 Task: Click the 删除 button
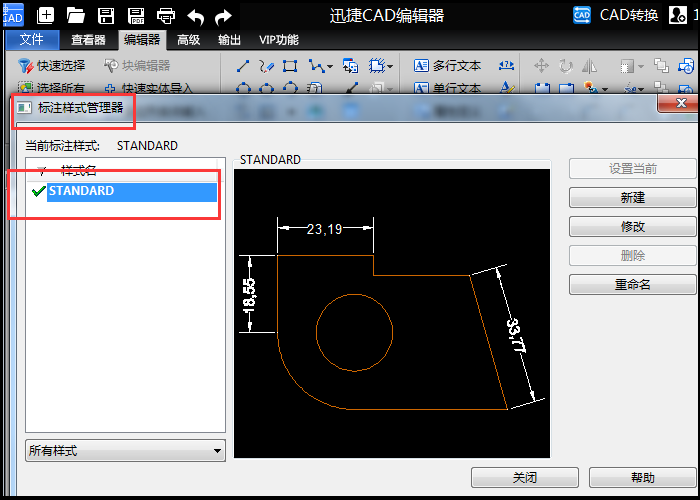pos(633,255)
